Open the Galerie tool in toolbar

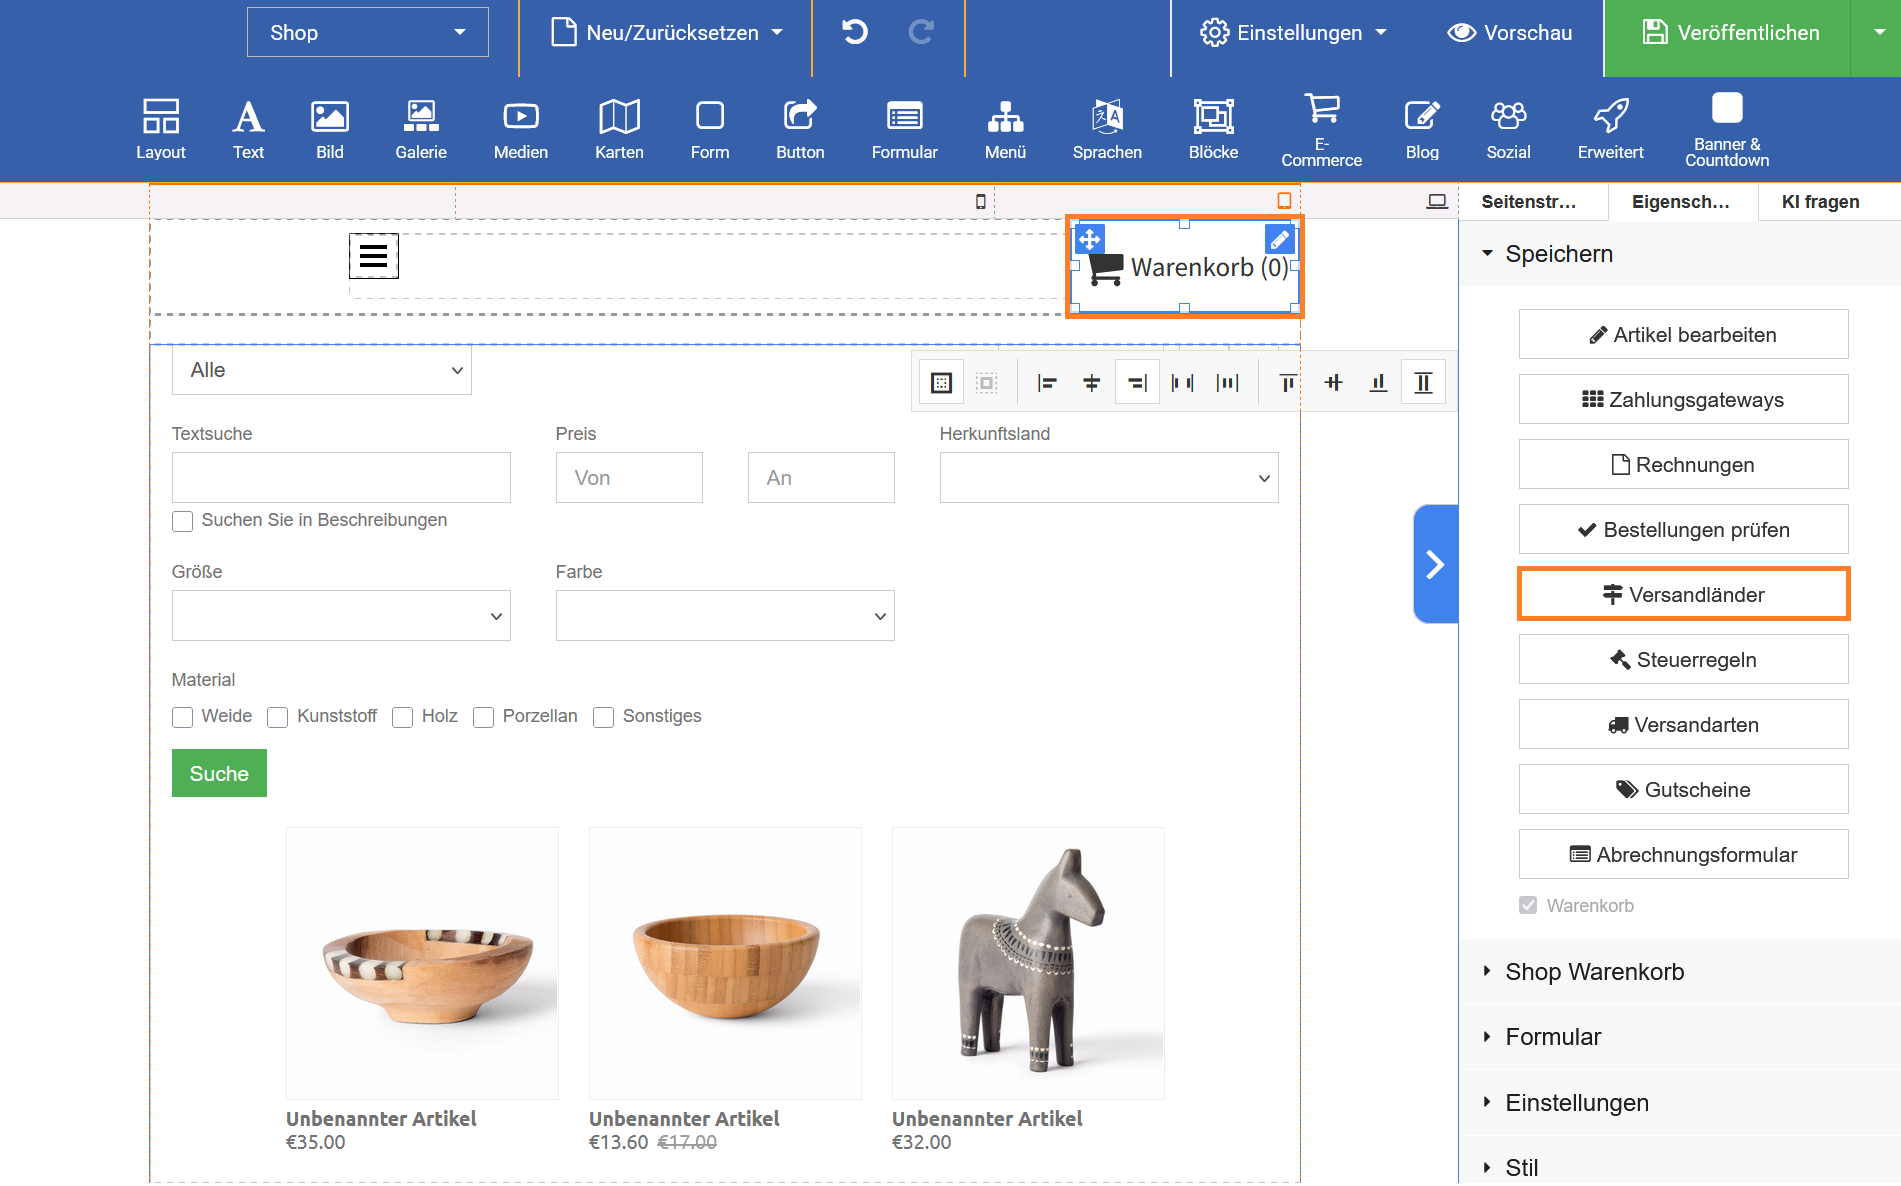pos(420,130)
